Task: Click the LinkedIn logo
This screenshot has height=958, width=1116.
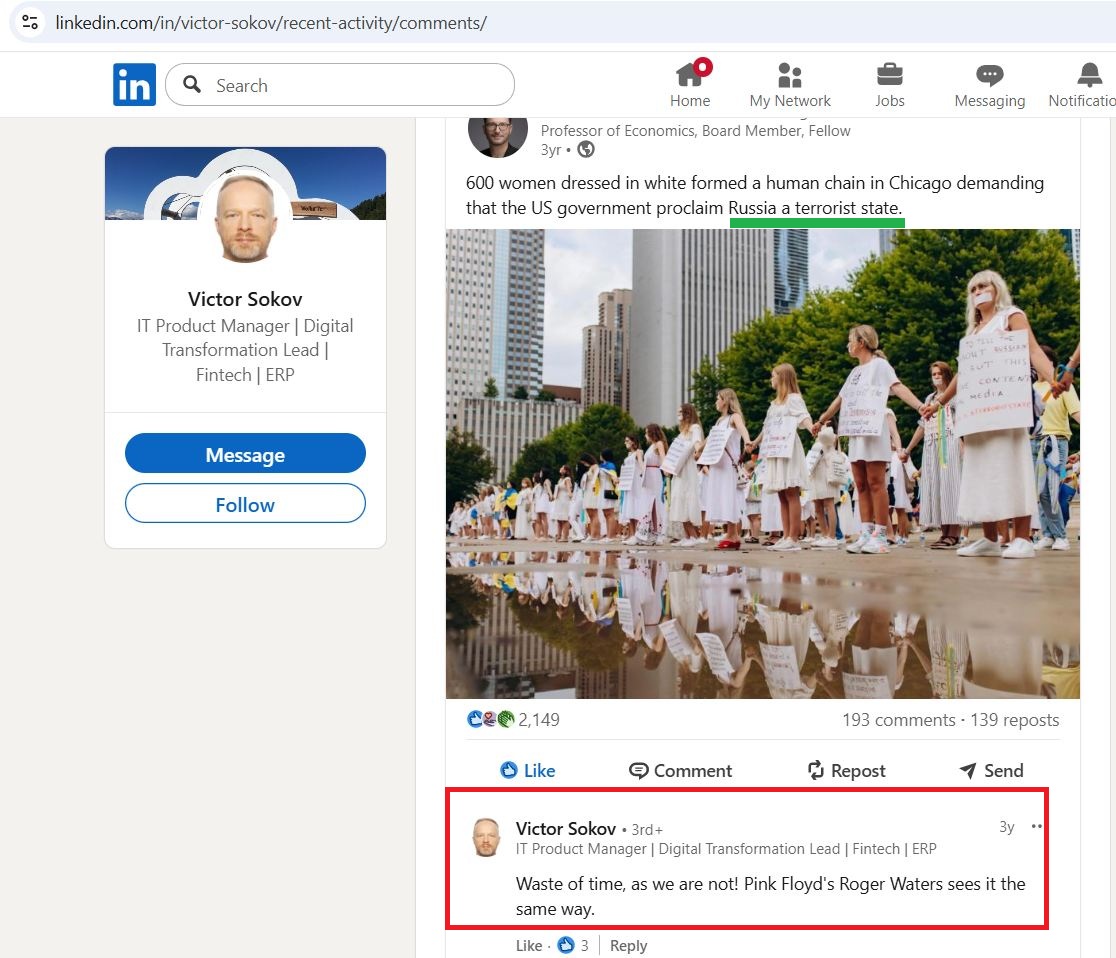Action: (x=134, y=84)
